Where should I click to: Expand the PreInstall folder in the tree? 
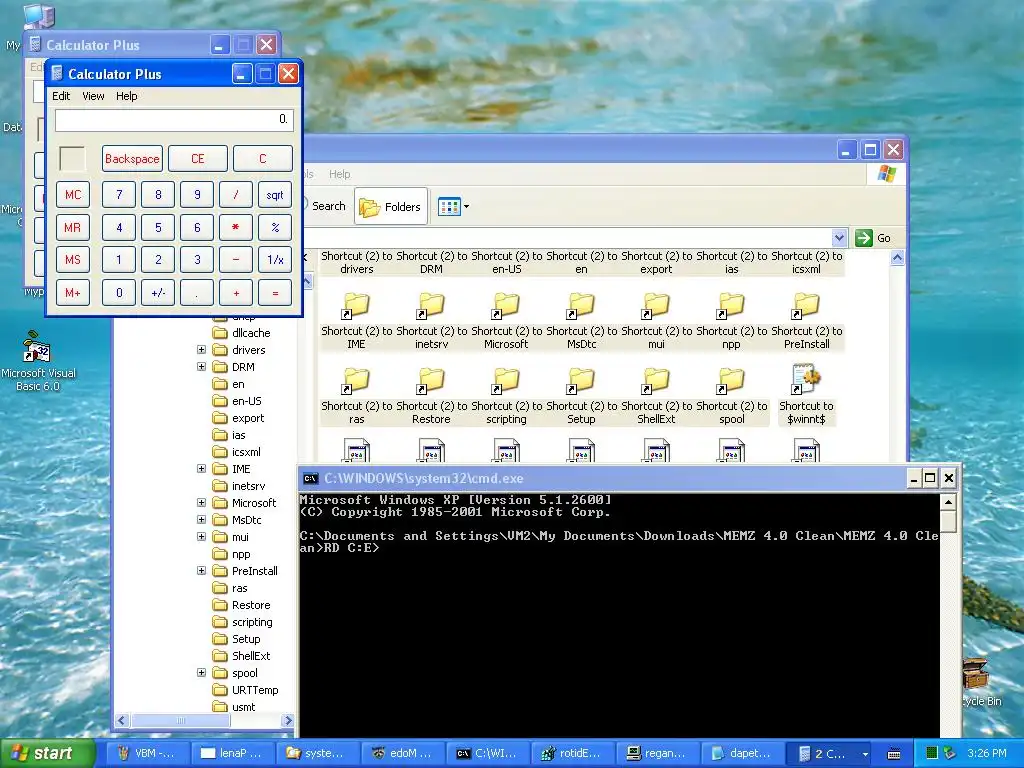click(202, 571)
